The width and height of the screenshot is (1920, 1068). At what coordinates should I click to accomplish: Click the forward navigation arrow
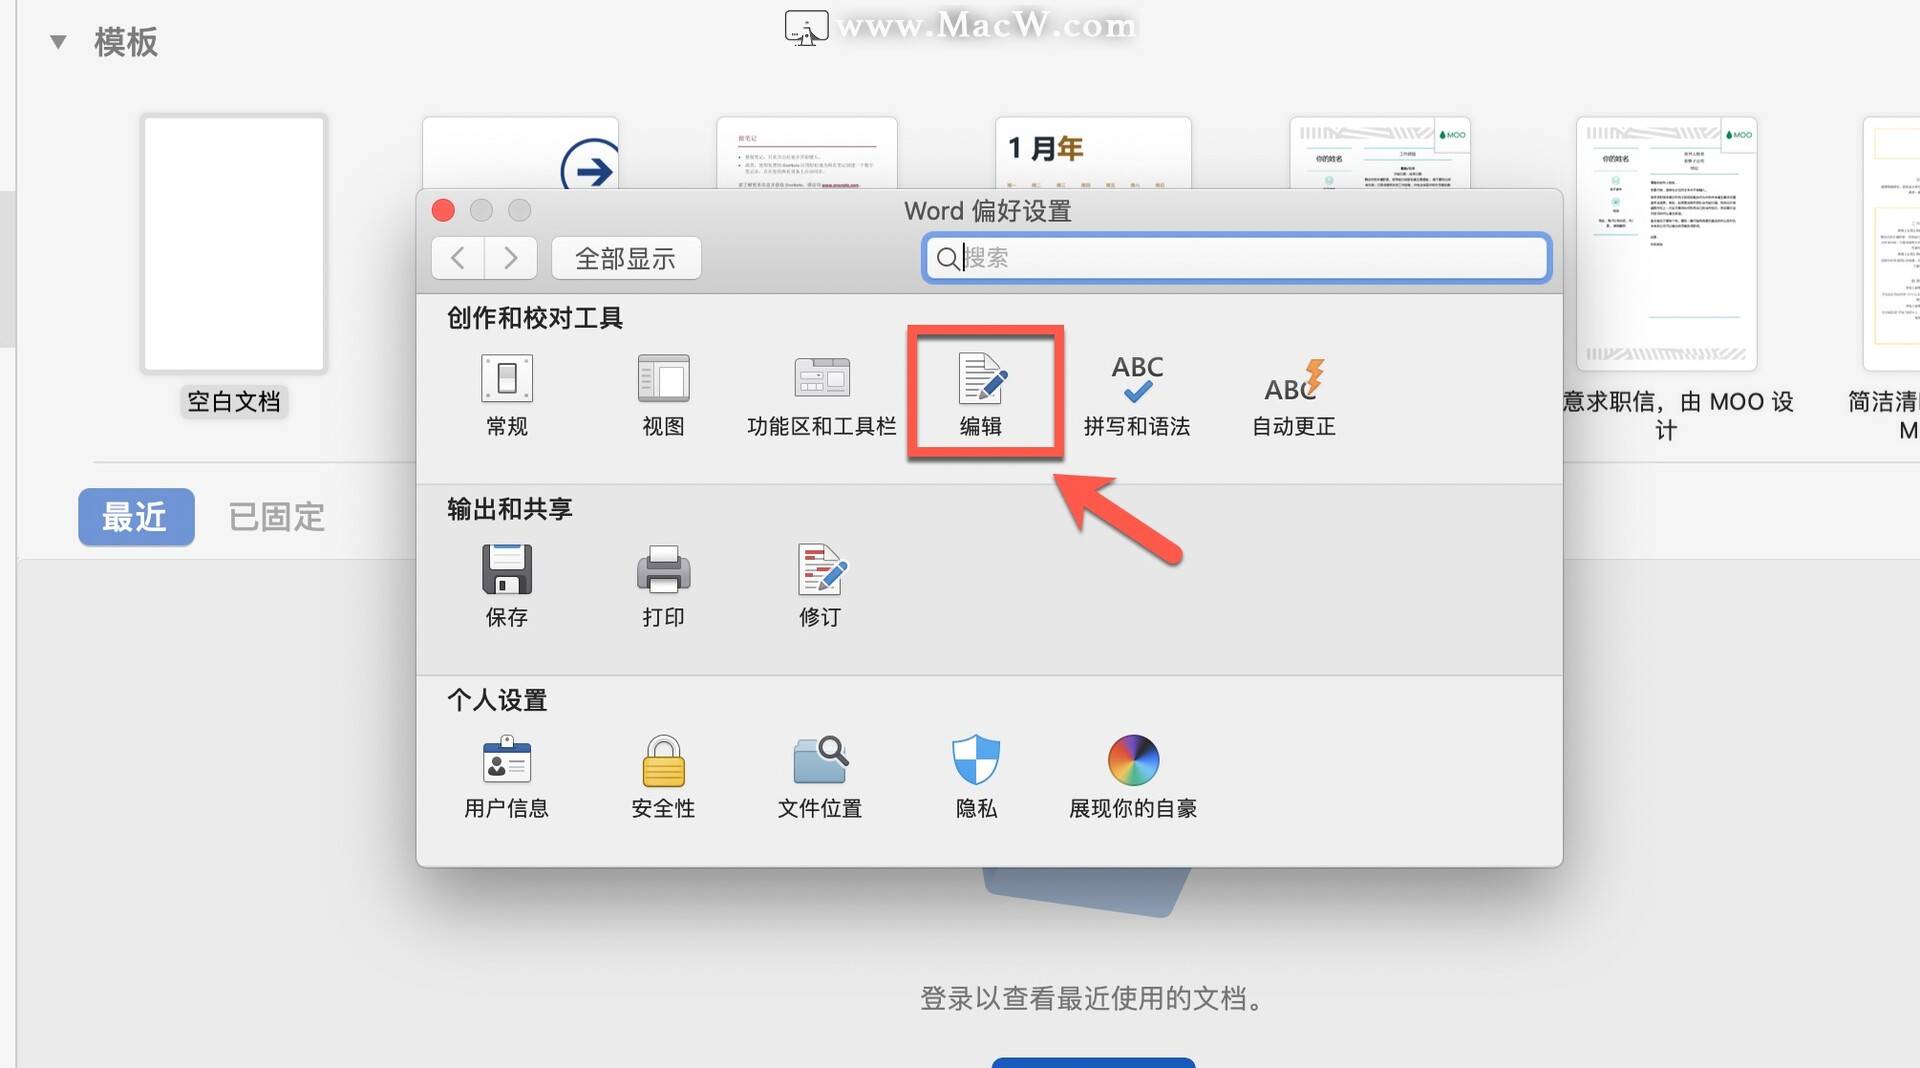click(x=510, y=258)
